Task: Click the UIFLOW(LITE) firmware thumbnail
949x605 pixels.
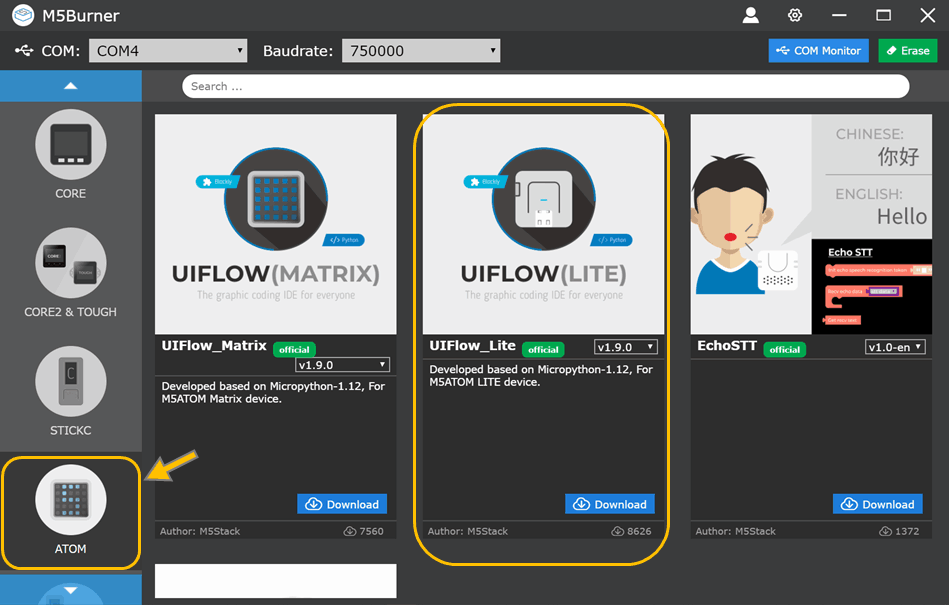Action: (x=543, y=224)
